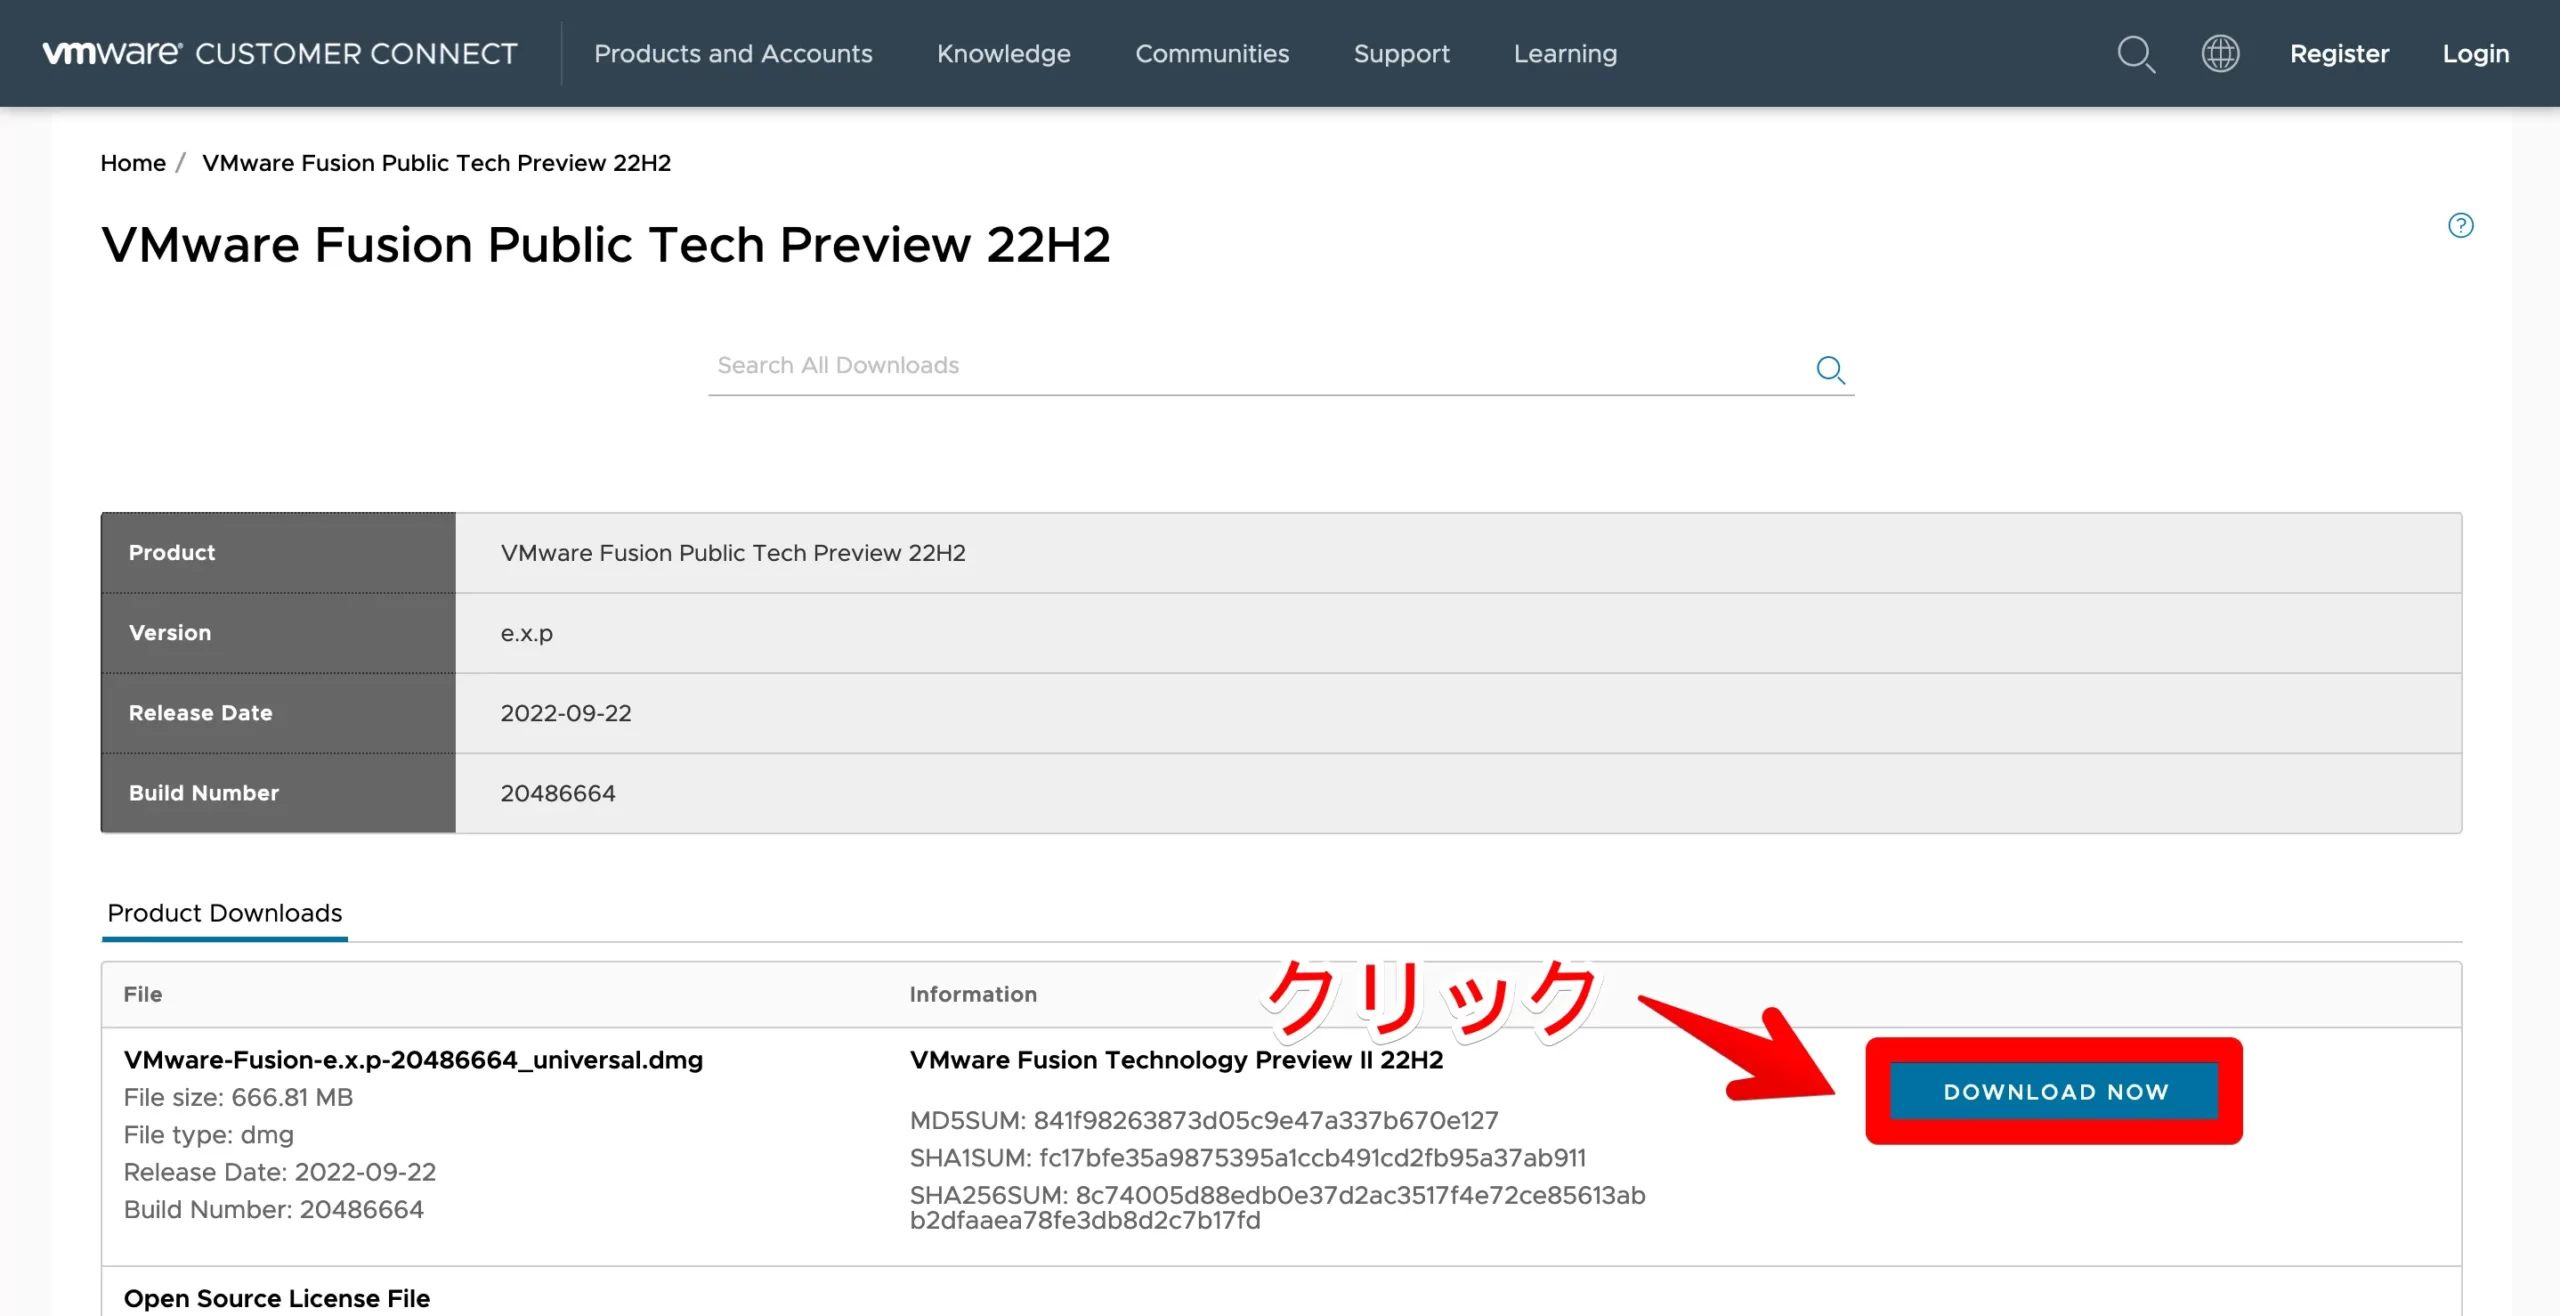
Task: Click the Register link
Action: click(2339, 53)
